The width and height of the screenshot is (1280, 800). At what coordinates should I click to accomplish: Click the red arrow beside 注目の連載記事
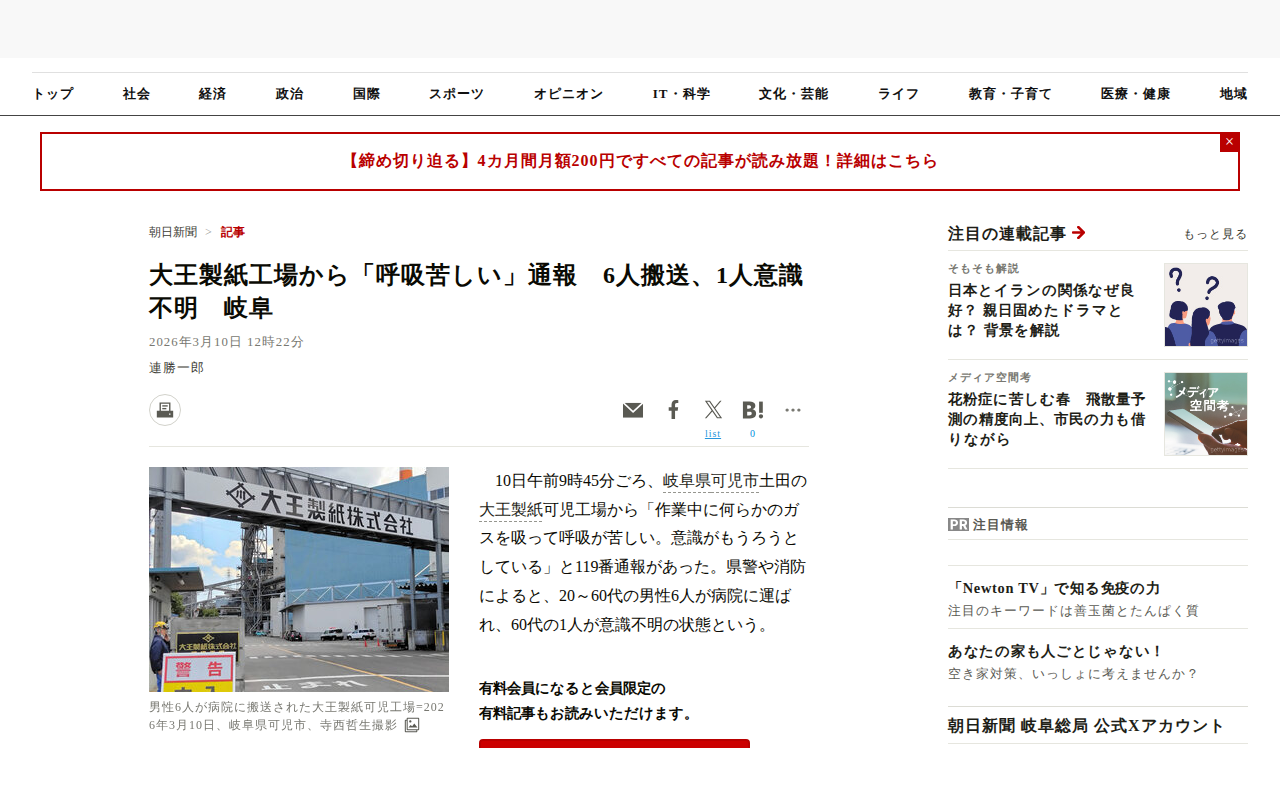tap(1079, 233)
